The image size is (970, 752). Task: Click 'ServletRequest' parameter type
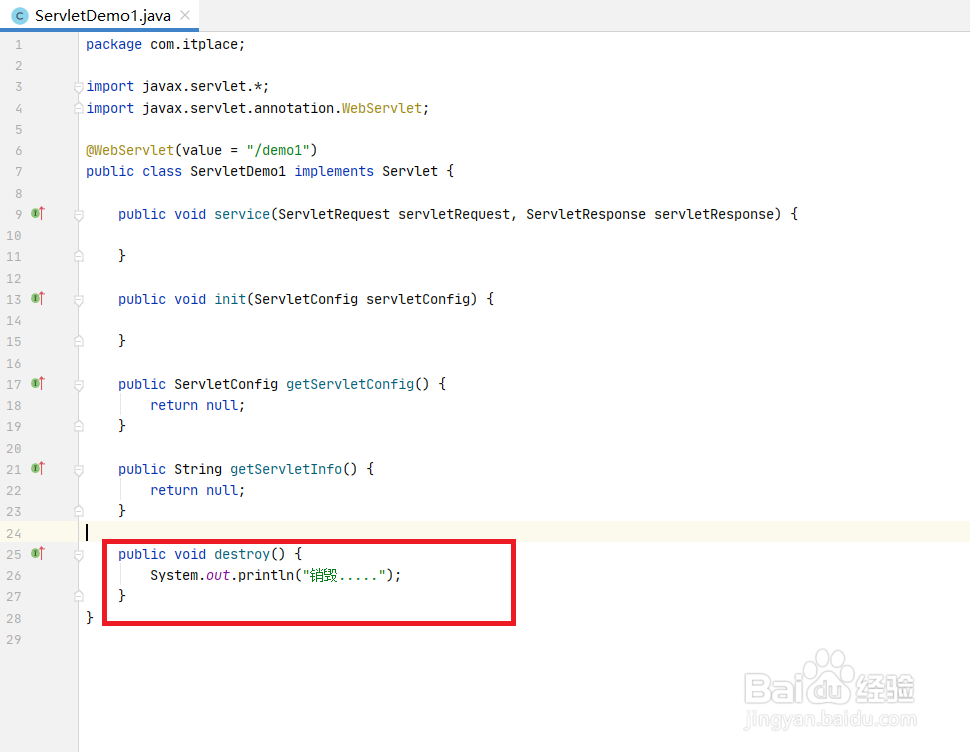[x=334, y=214]
